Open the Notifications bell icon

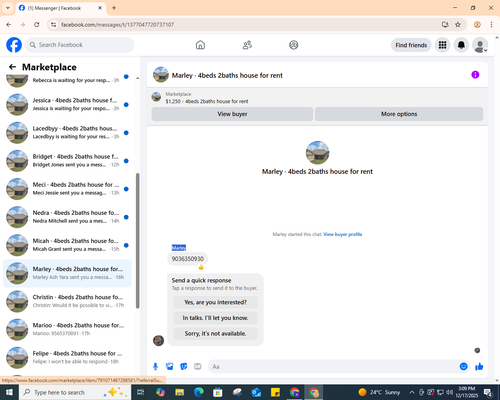[x=461, y=45]
